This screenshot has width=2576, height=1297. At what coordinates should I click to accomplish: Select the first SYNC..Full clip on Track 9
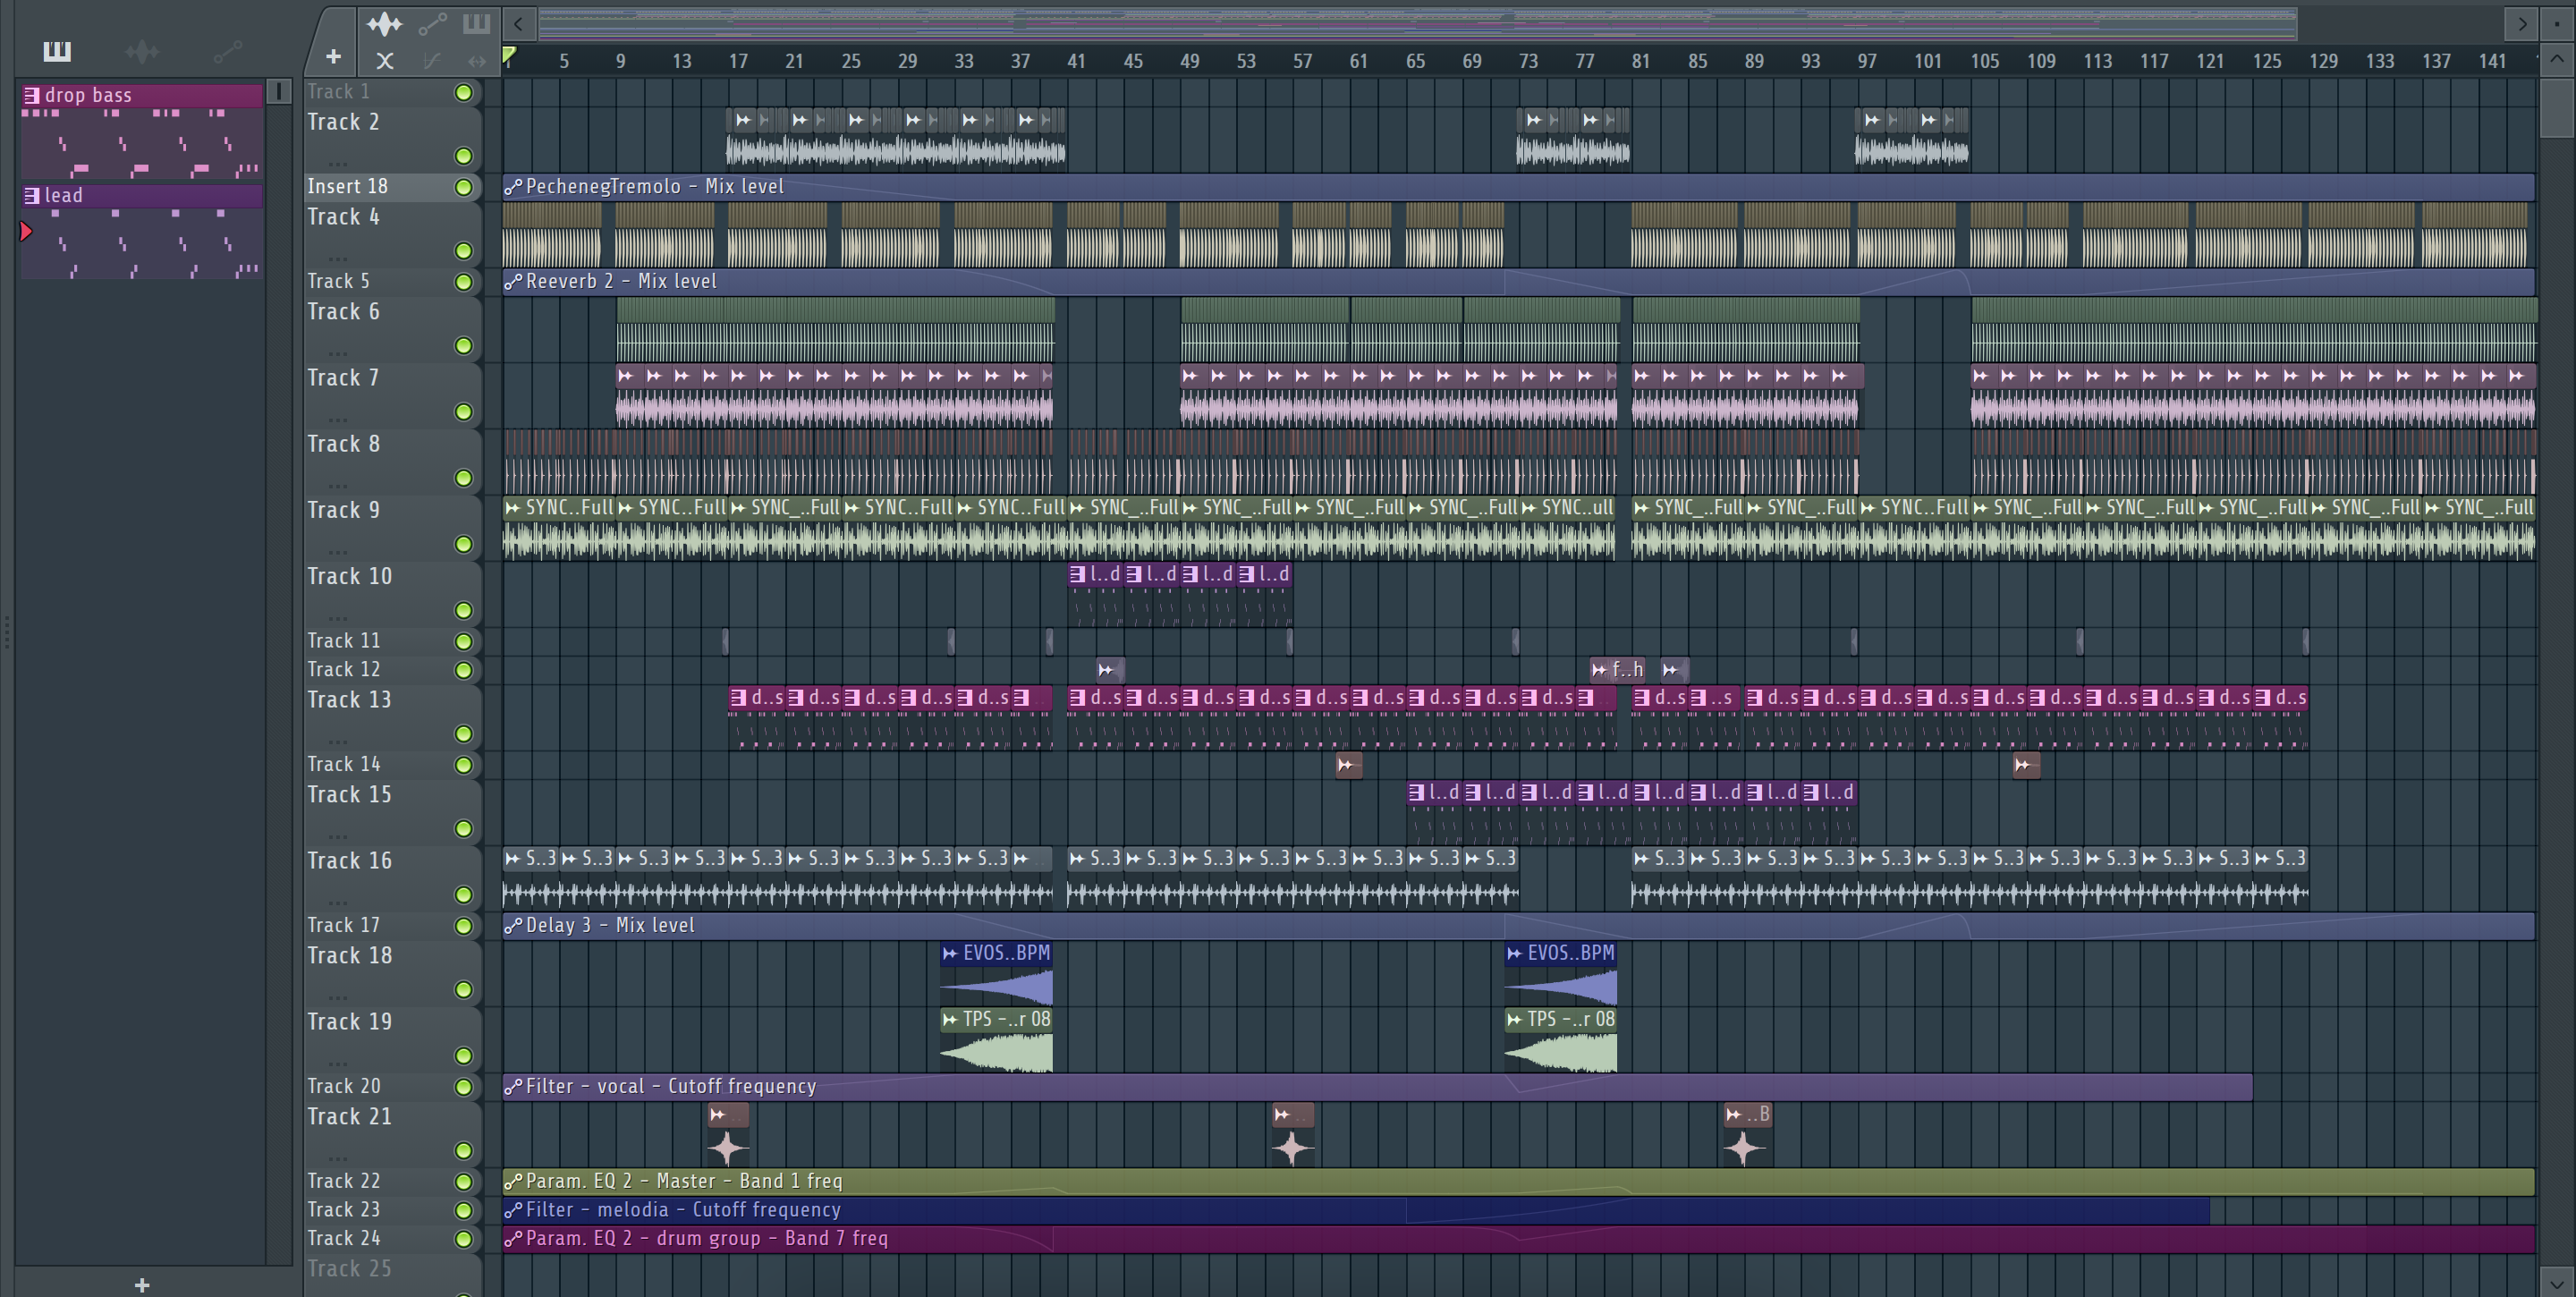(x=558, y=527)
